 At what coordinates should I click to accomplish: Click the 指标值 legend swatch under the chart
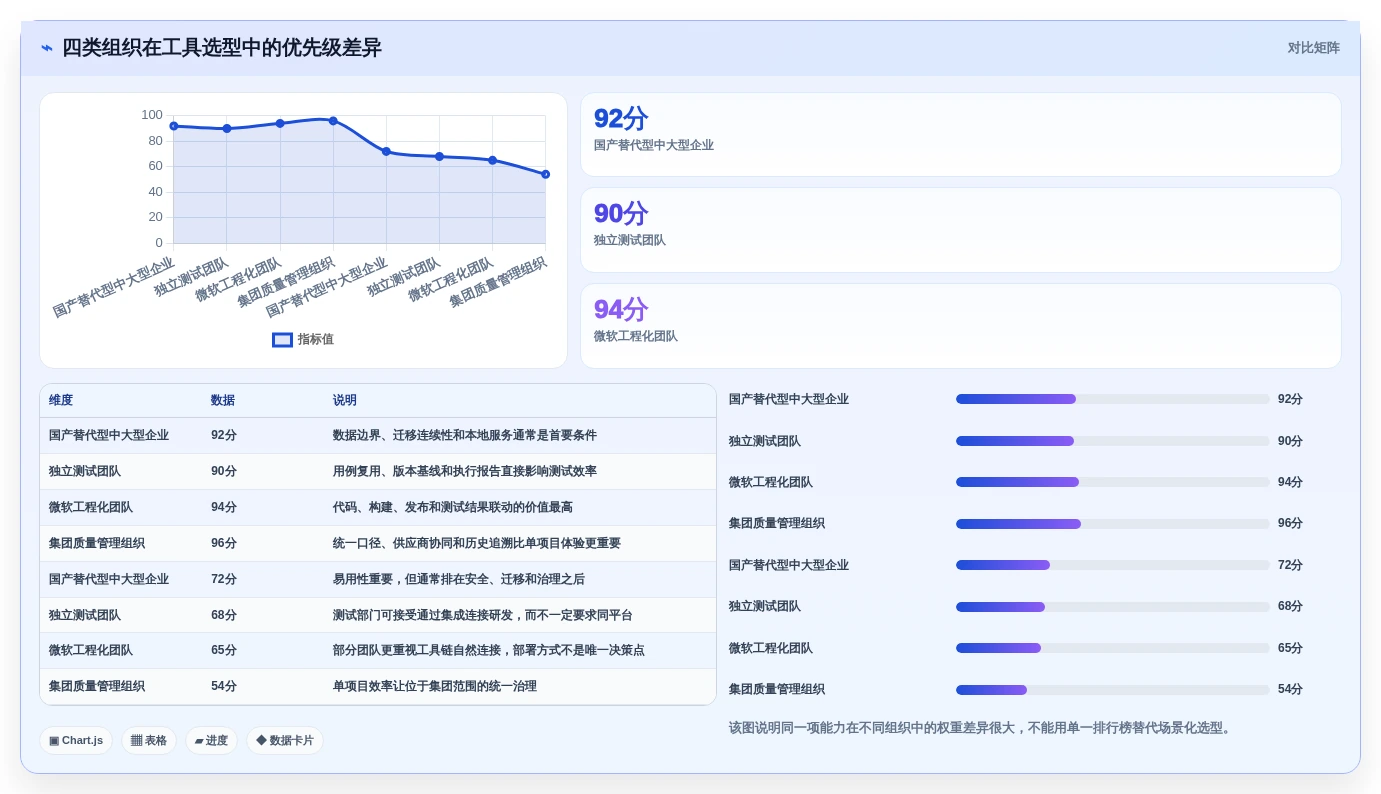(282, 340)
